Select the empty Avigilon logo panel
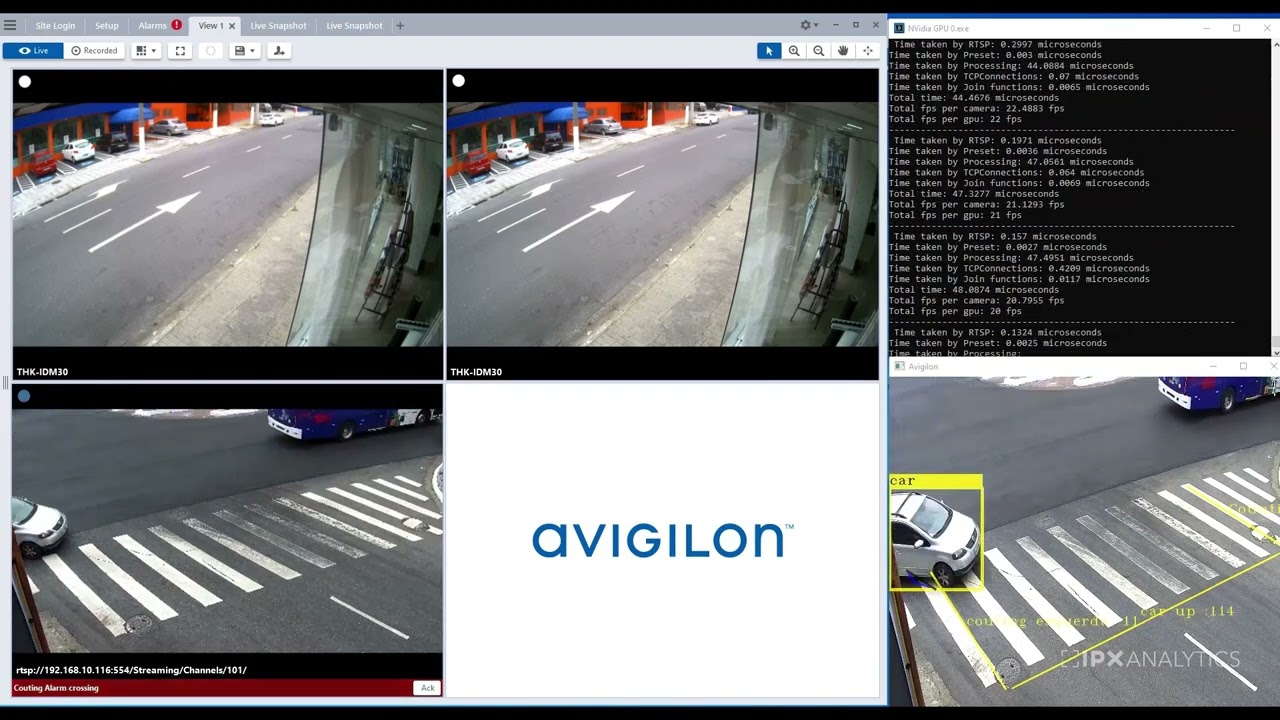Viewport: 1280px width, 720px height. [662, 540]
